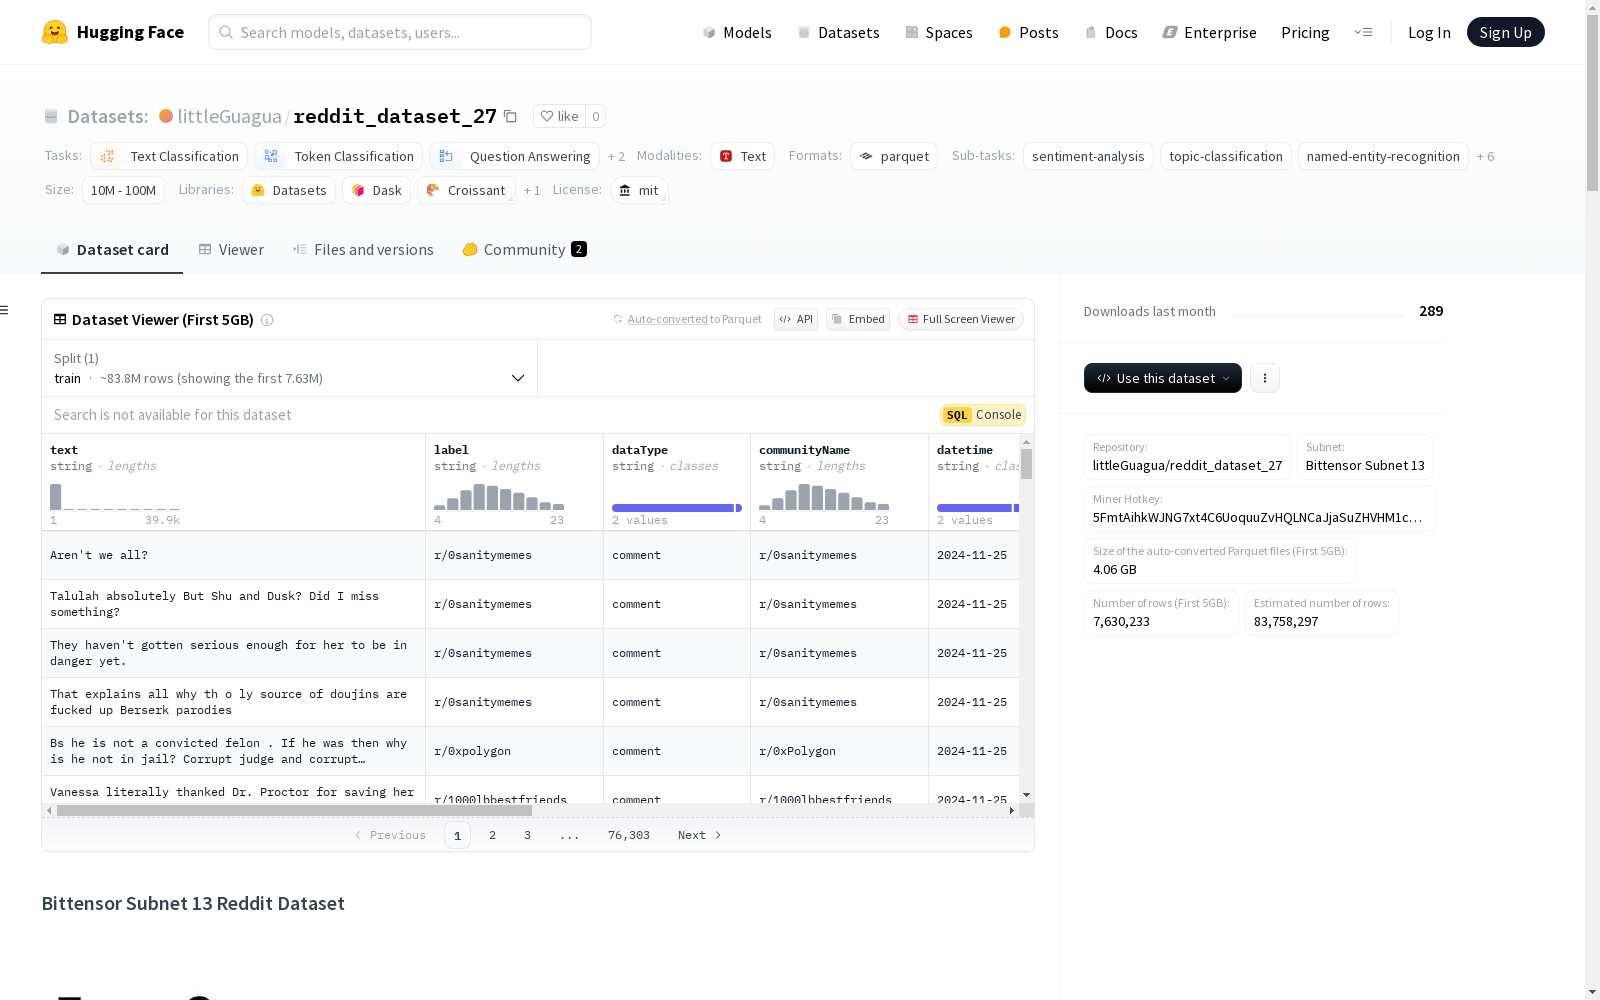Switch to the Dataset card tab

click(x=112, y=250)
